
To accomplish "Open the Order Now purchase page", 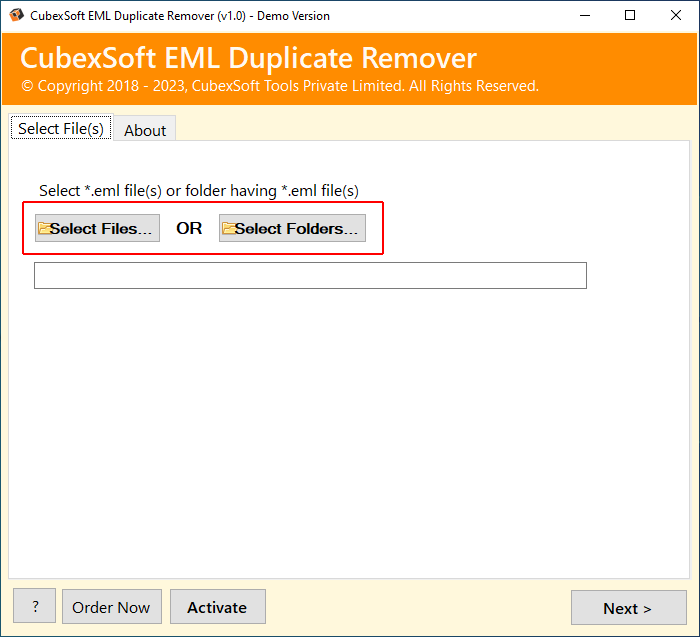I will tap(112, 607).
